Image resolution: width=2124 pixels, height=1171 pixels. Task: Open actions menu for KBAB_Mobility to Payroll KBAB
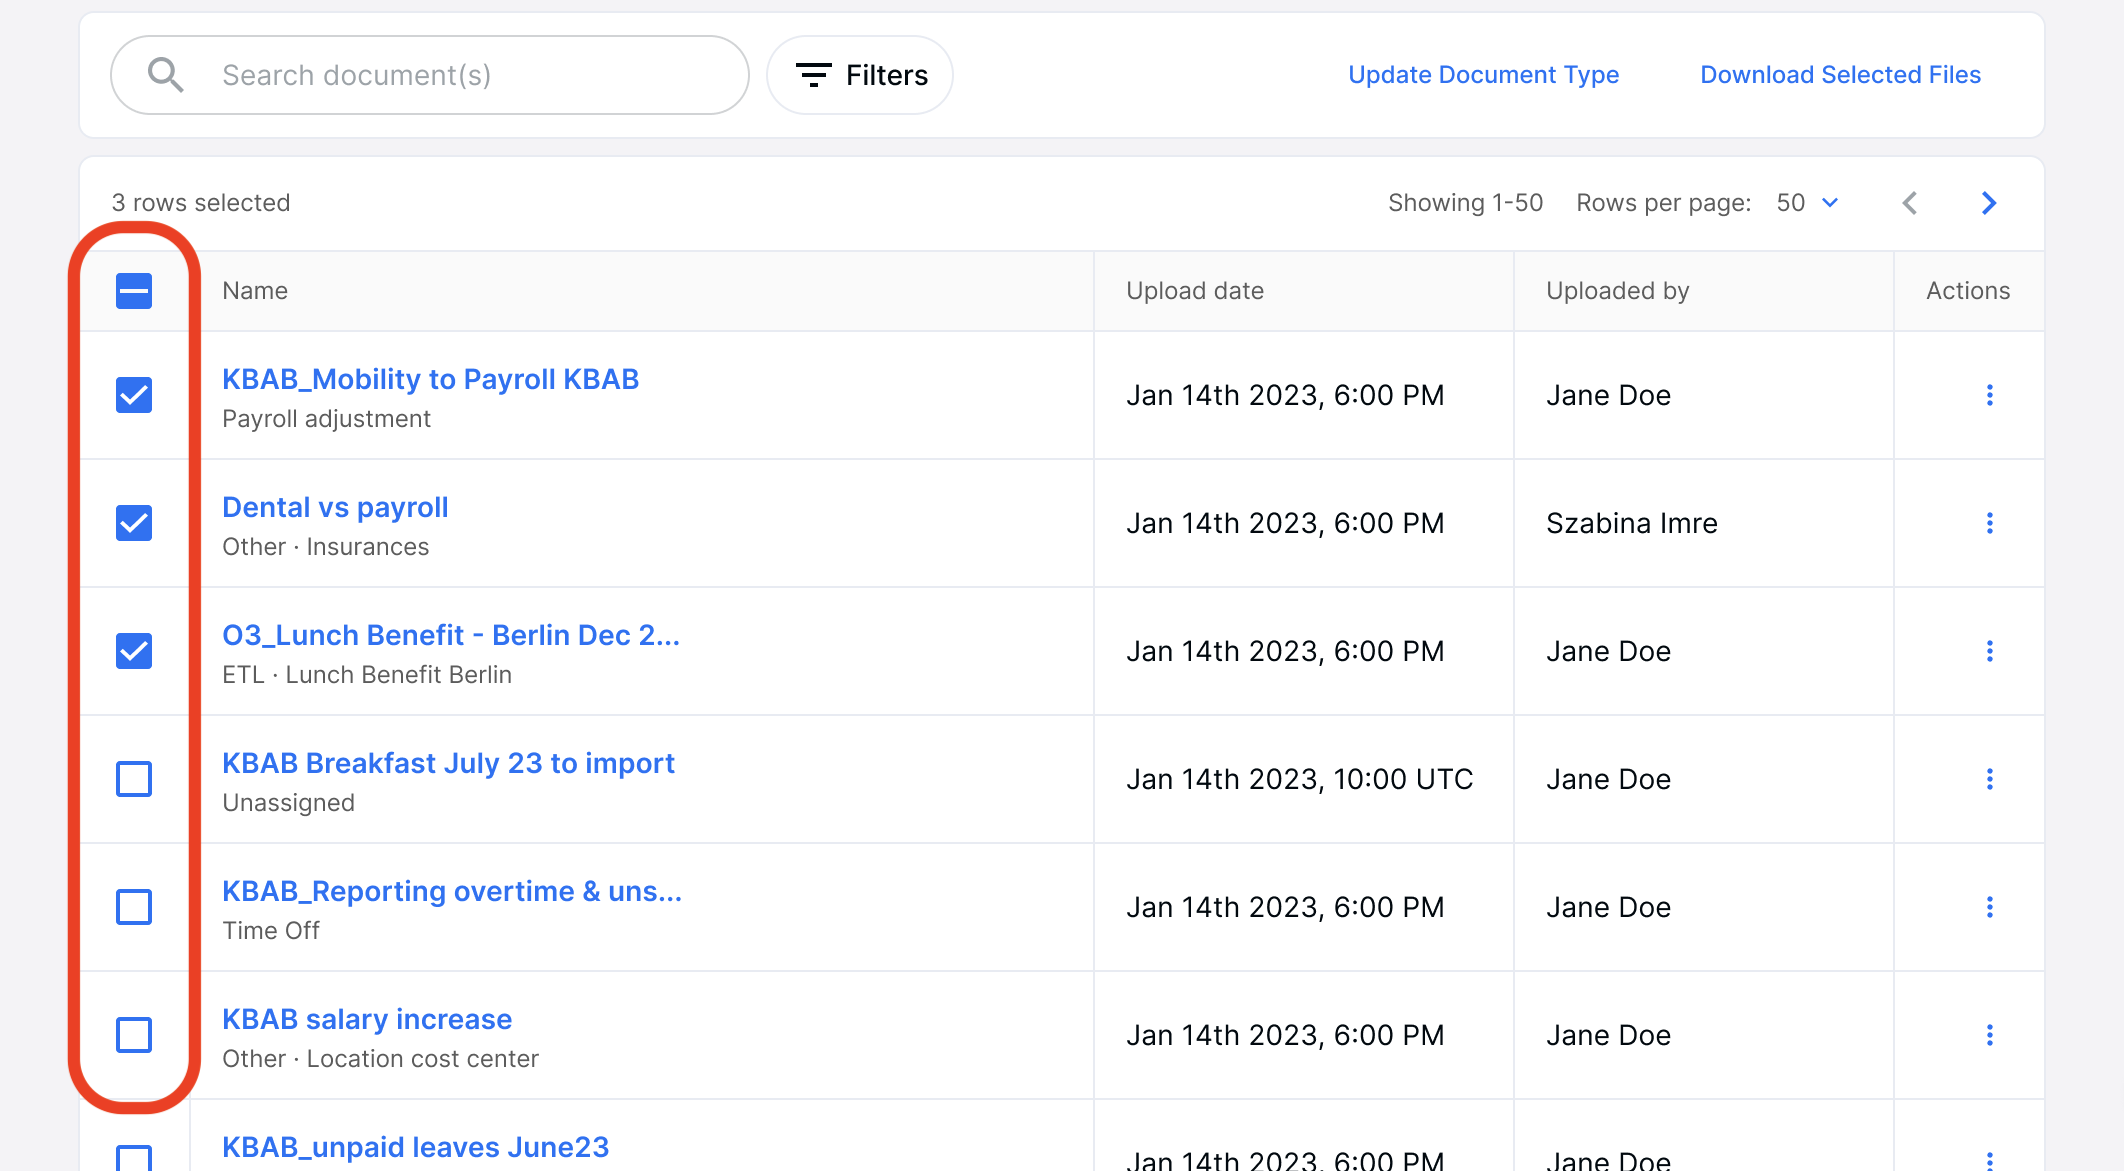(1989, 395)
